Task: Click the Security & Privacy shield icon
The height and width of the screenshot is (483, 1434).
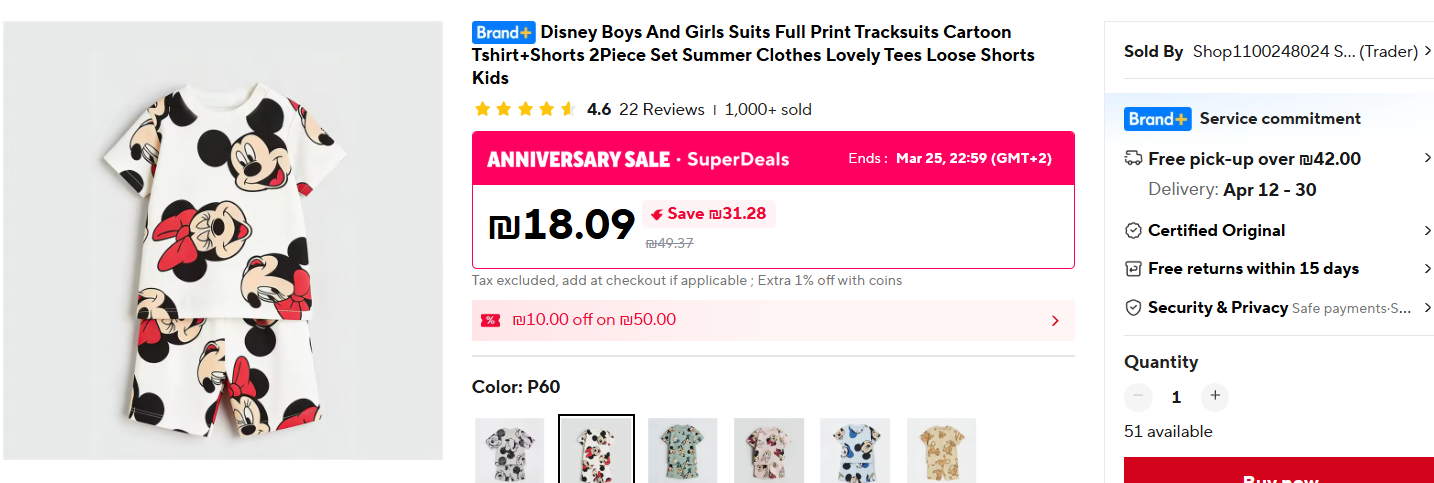Action: (1133, 308)
